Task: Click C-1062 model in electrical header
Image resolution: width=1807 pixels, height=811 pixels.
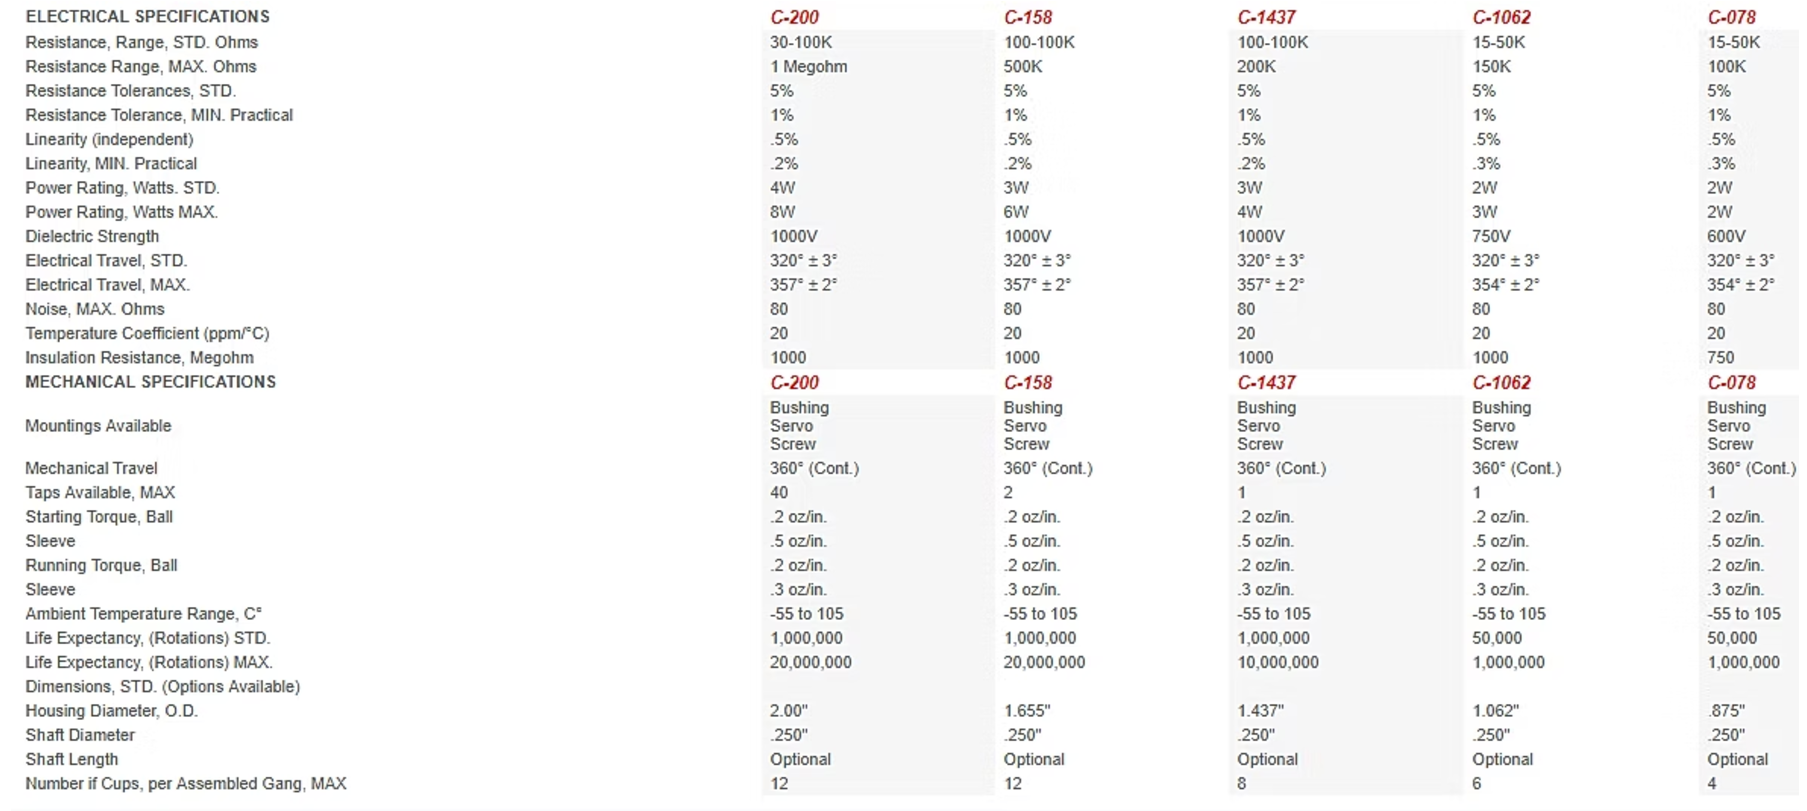Action: point(1501,18)
